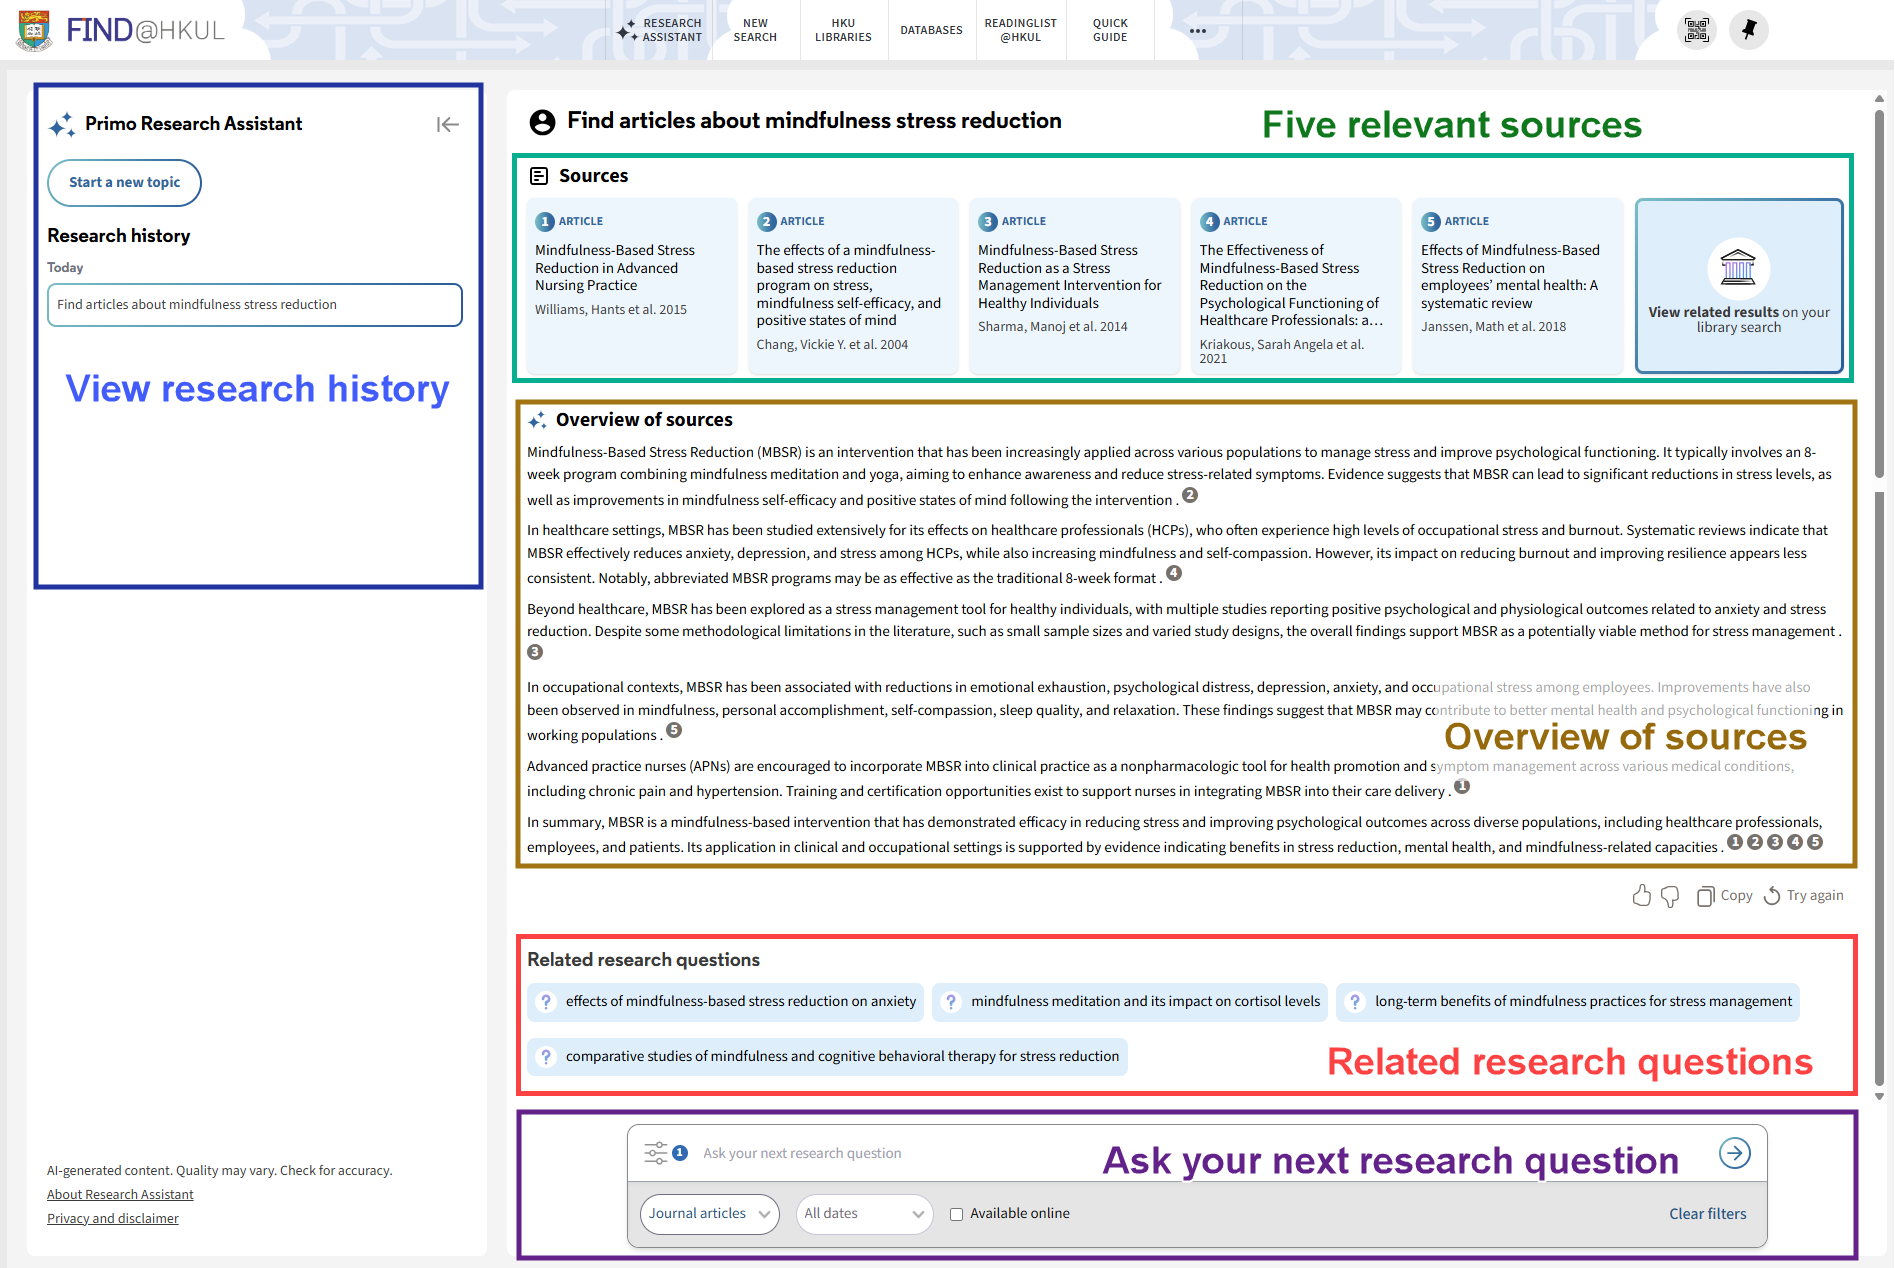Click the pin icon in header
The height and width of the screenshot is (1268, 1895).
(x=1749, y=30)
